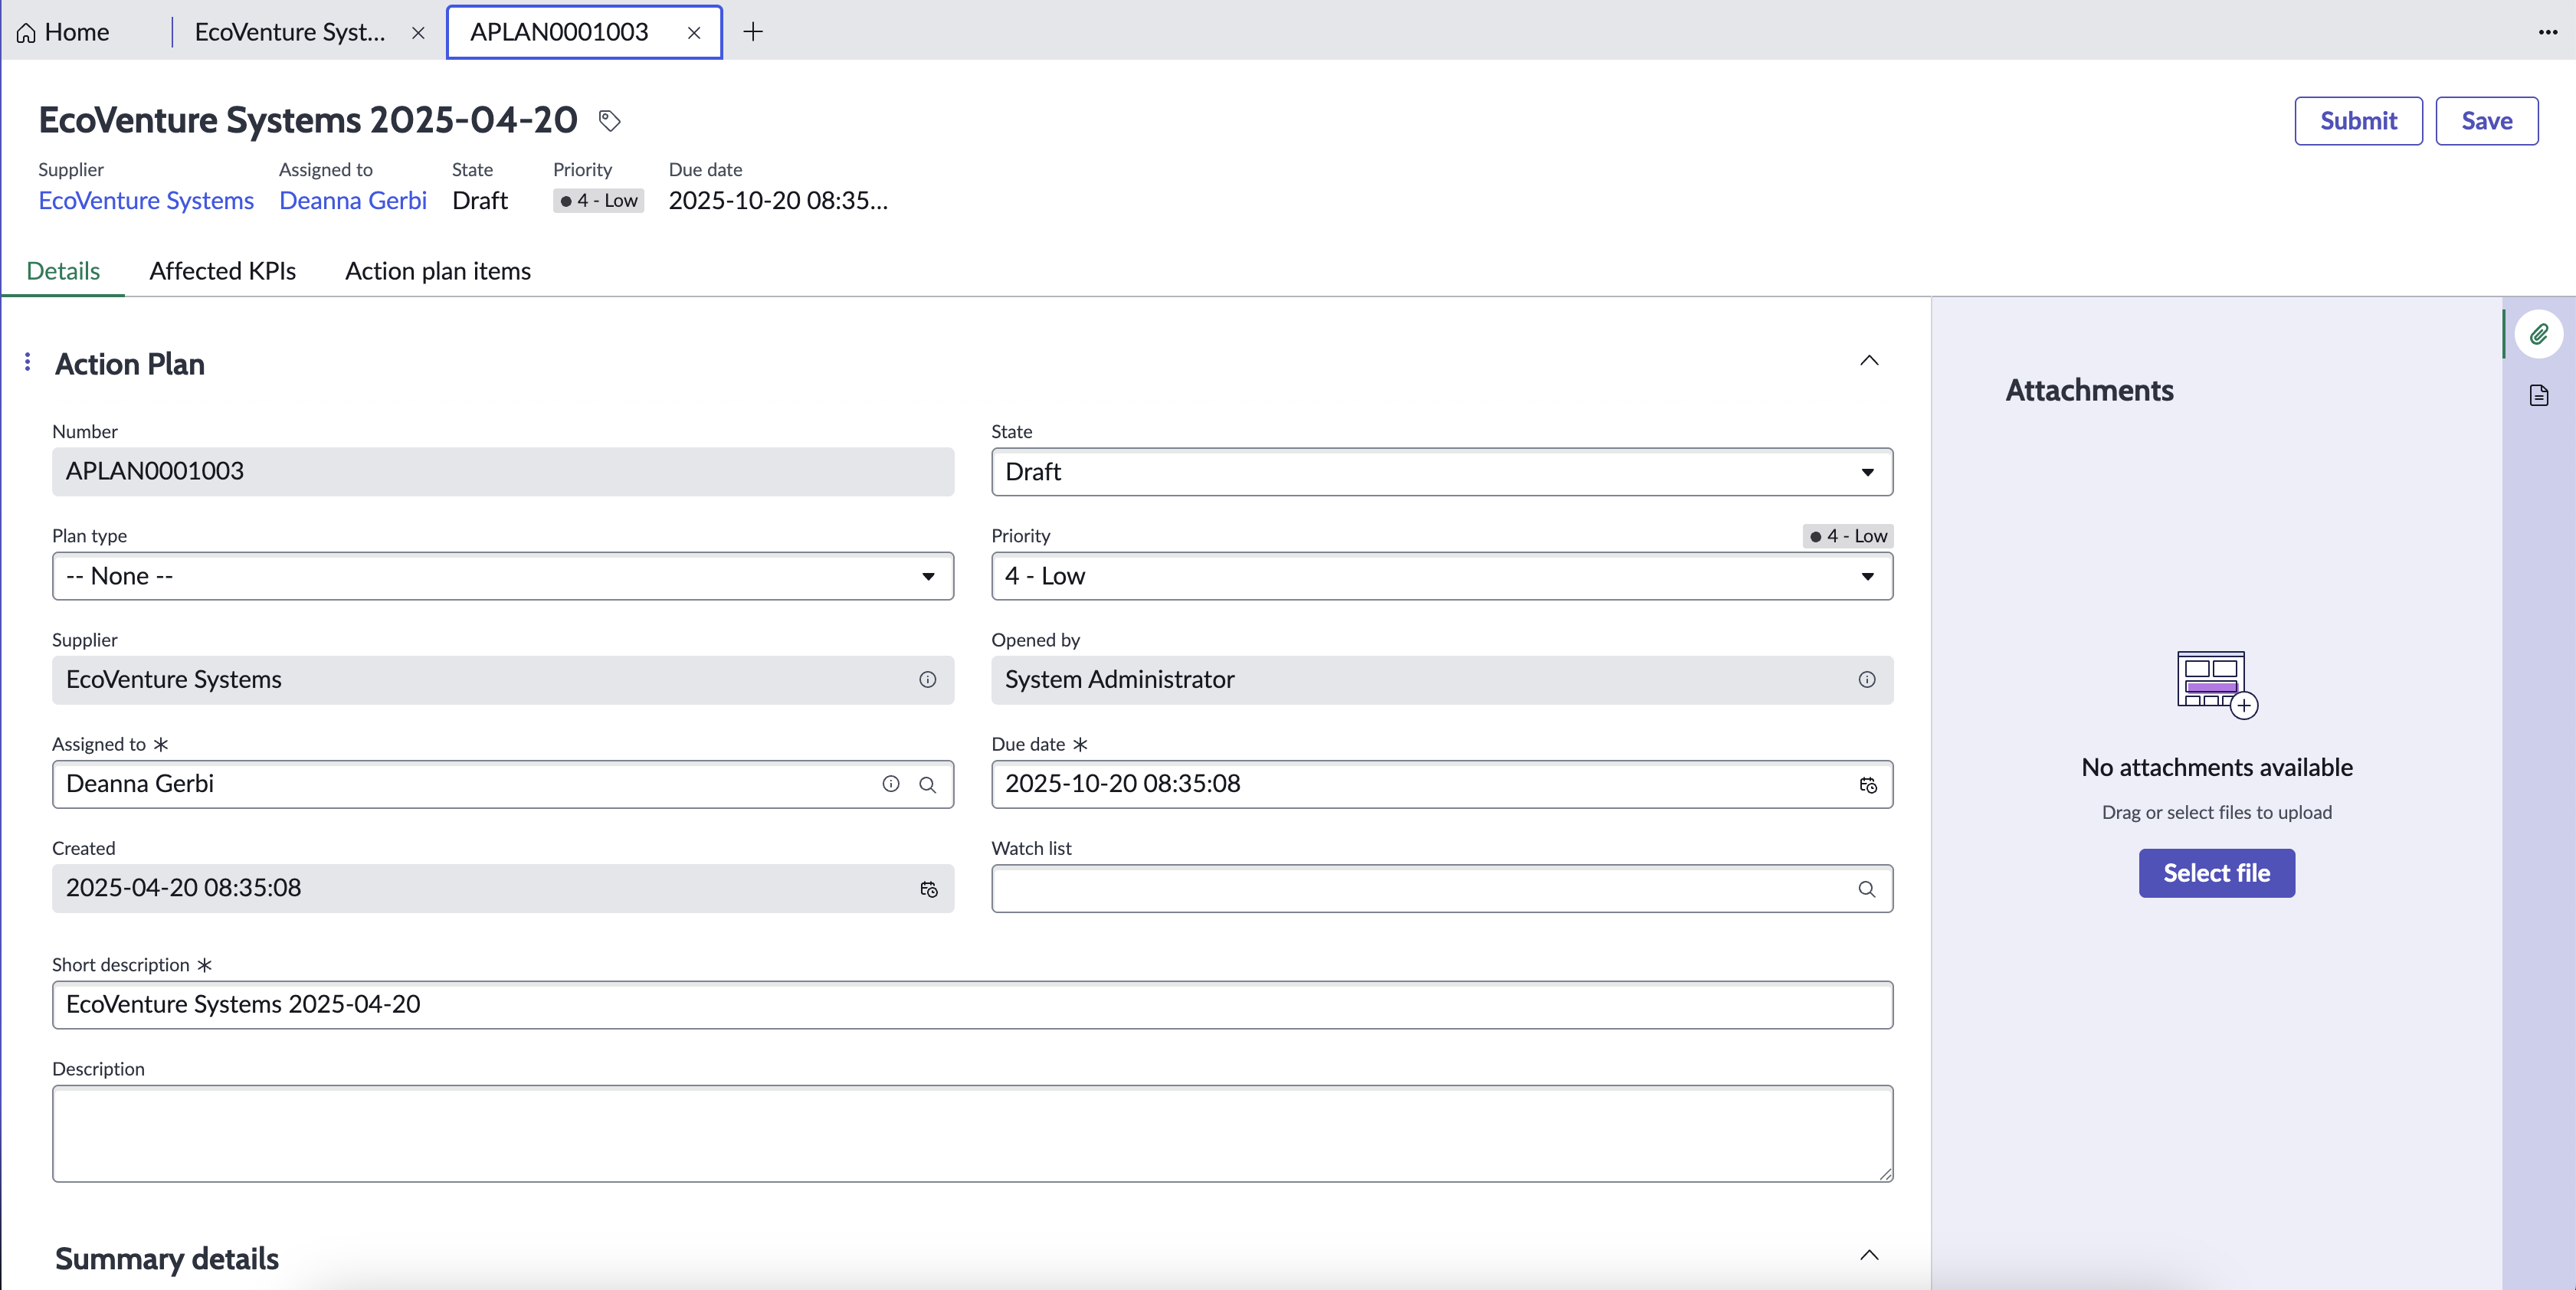Open the State dropdown
This screenshot has width=2576, height=1290.
1441,472
